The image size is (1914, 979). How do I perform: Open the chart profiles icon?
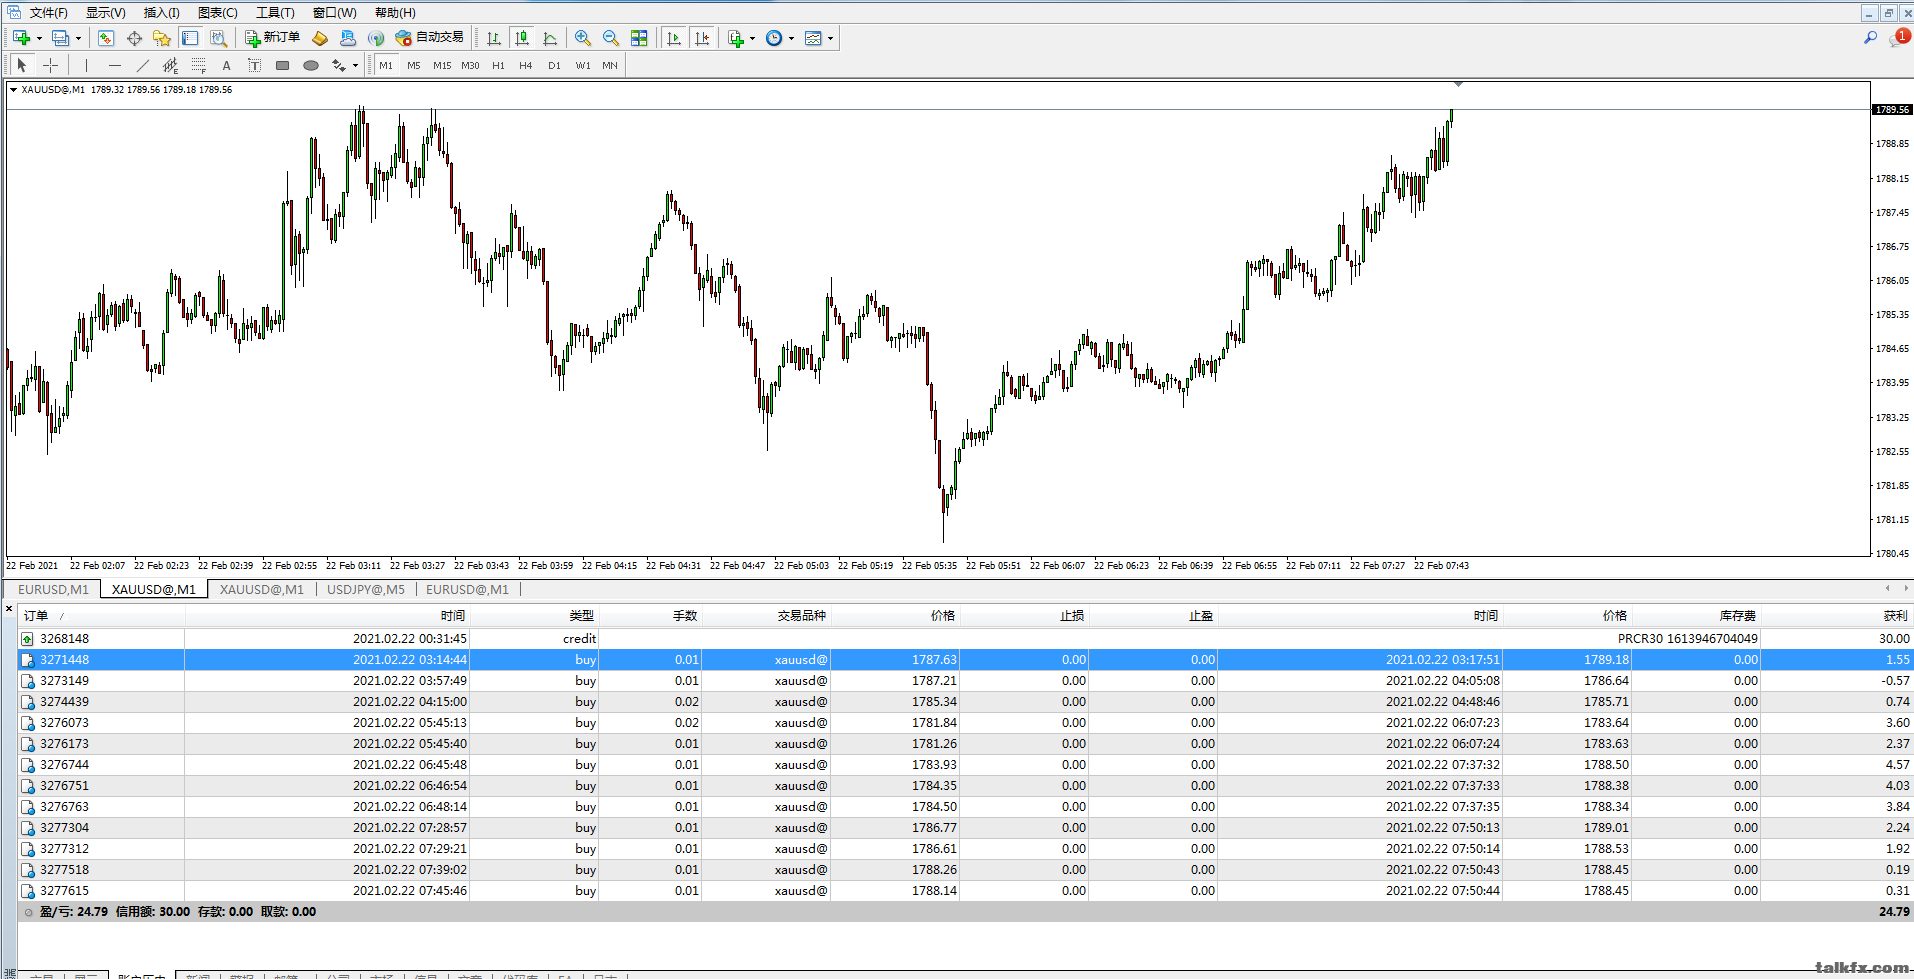tap(60, 38)
